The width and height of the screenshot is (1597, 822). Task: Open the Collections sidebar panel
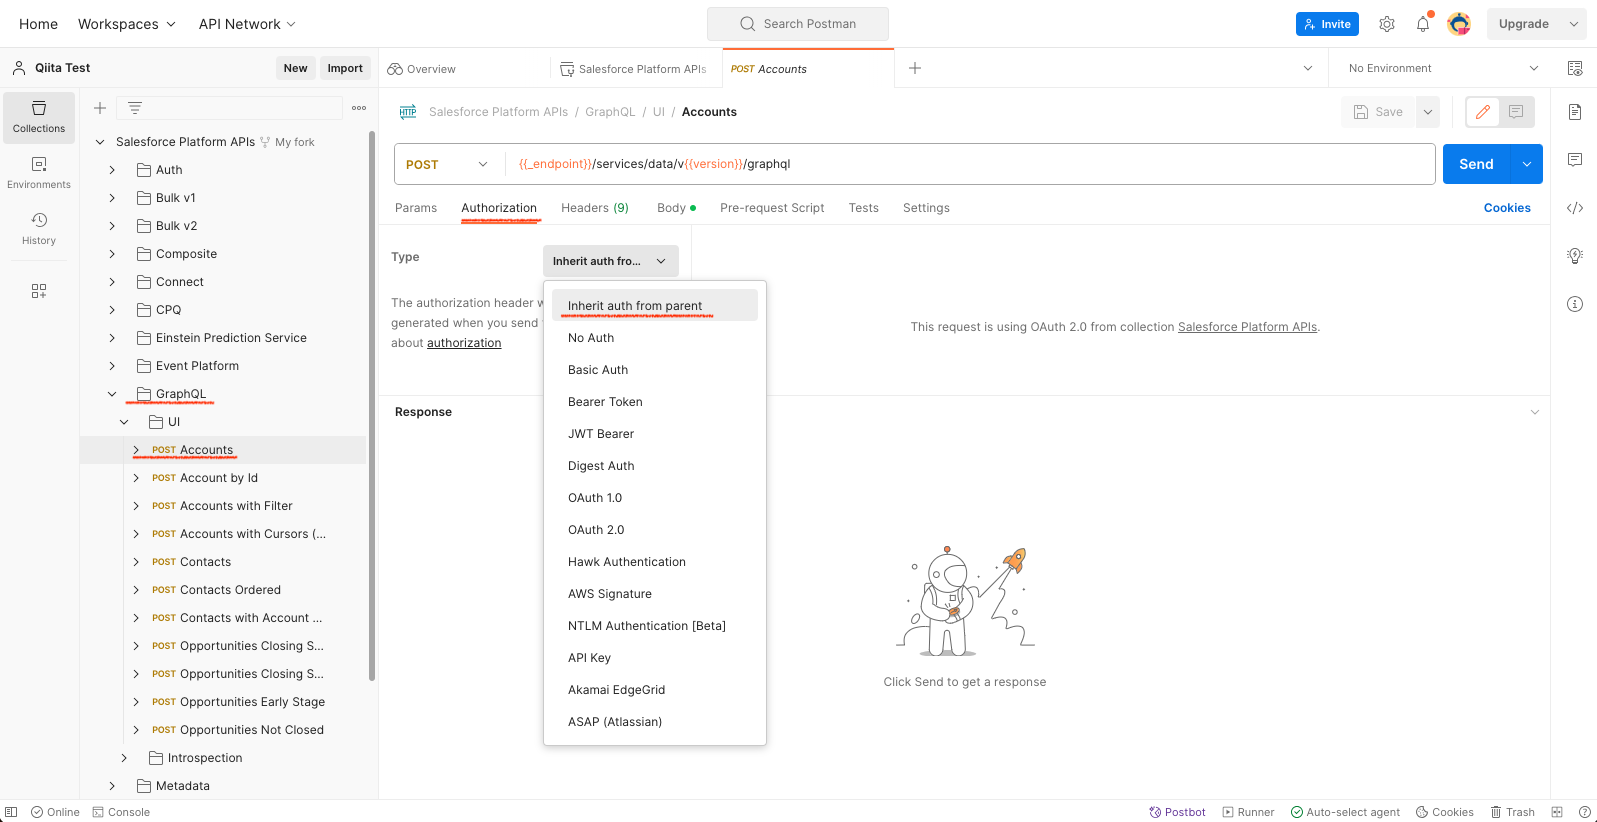39,117
